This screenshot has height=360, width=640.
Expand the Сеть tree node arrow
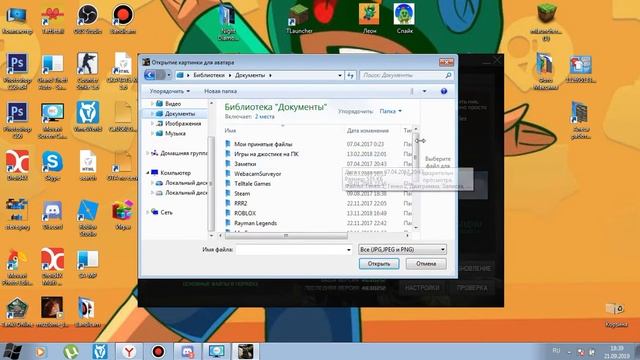[x=148, y=212]
